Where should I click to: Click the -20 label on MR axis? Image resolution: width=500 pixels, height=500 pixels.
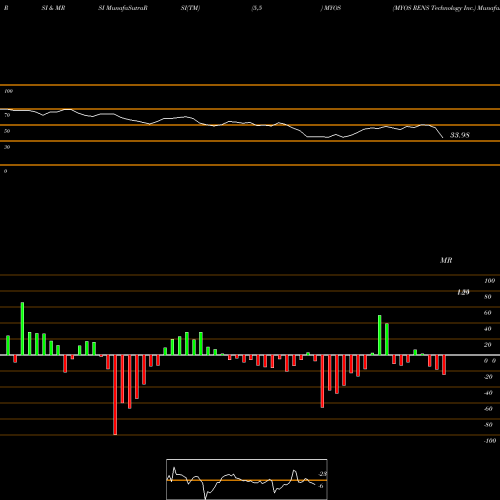point(488,377)
